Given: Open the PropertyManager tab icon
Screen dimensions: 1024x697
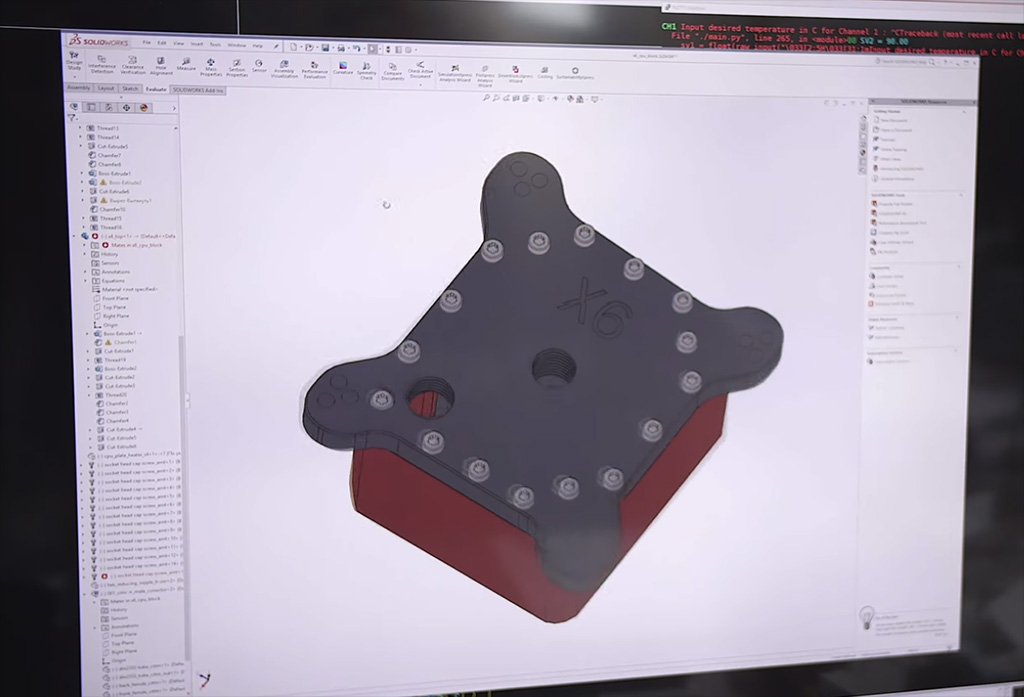Looking at the screenshot, I should (x=91, y=107).
